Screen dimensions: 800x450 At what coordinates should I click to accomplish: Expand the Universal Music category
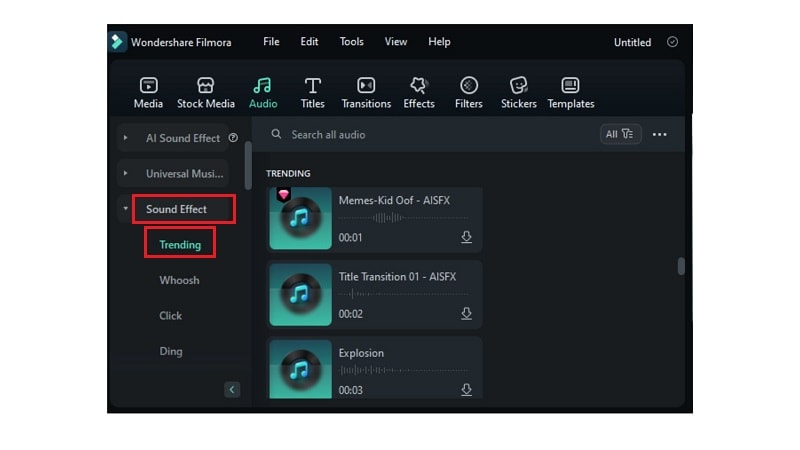click(x=126, y=173)
